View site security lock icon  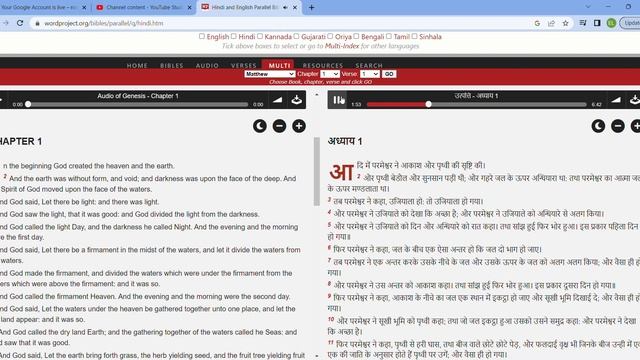pos(38,23)
